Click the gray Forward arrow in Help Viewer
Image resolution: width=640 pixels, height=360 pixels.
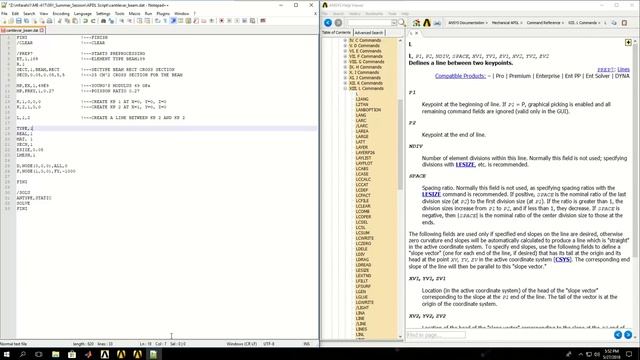point(338,23)
